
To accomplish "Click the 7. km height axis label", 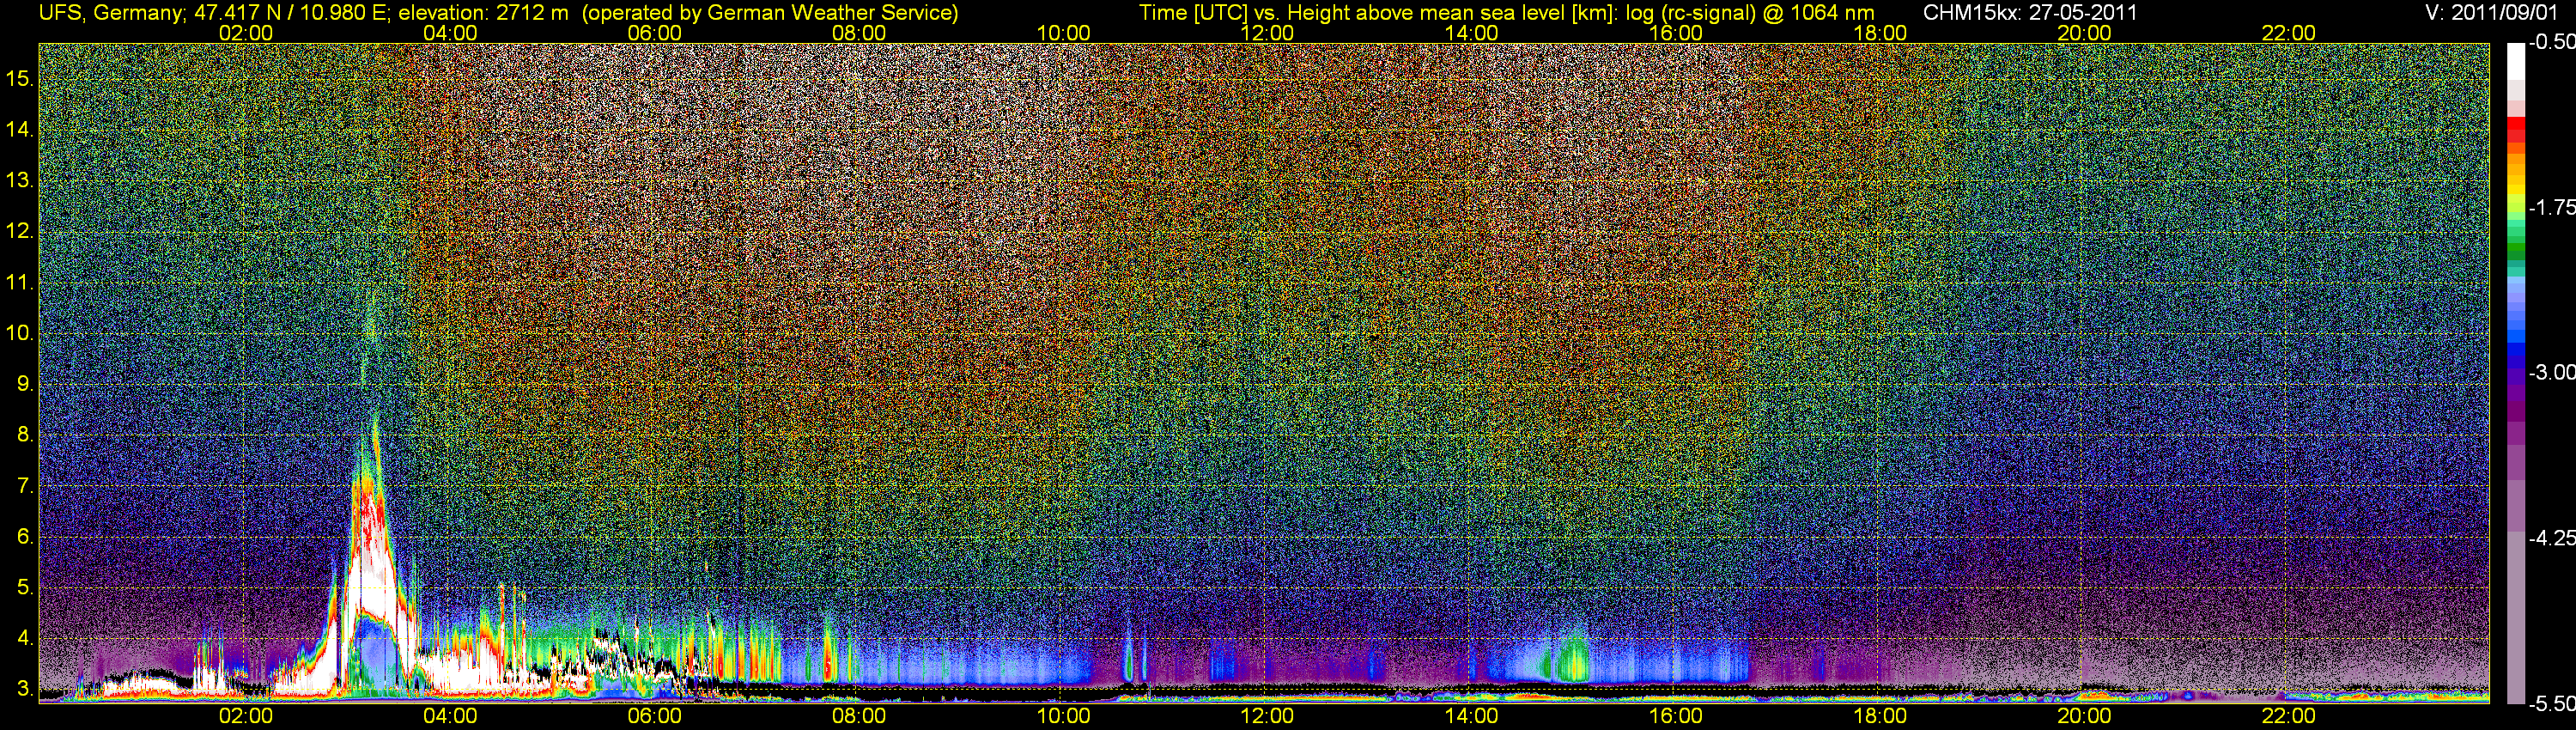I will pos(26,486).
